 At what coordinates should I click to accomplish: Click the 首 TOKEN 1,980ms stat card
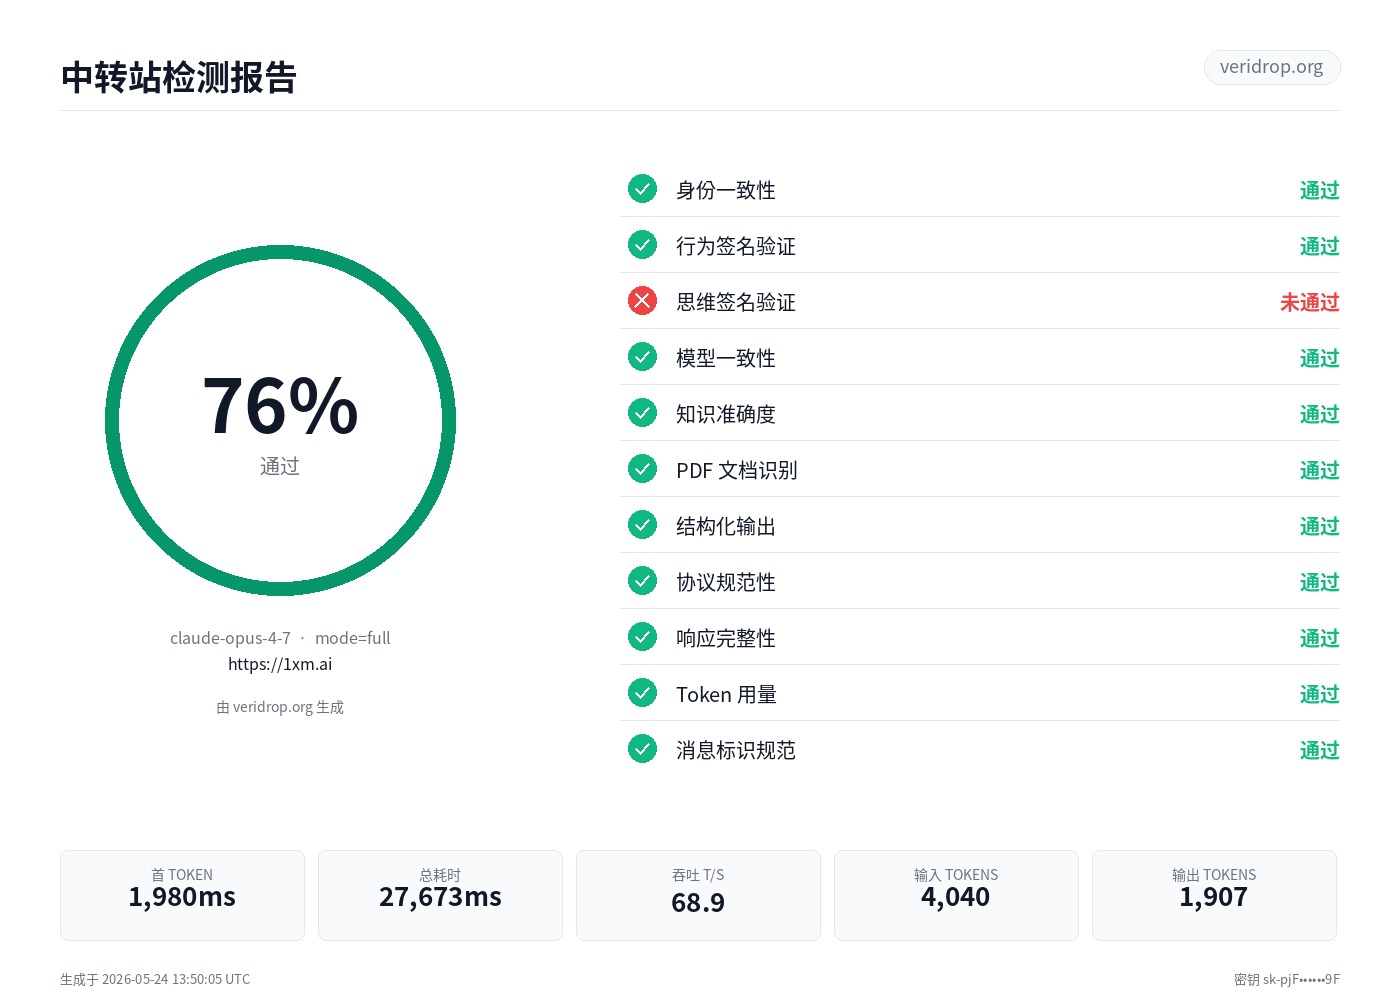coord(182,895)
